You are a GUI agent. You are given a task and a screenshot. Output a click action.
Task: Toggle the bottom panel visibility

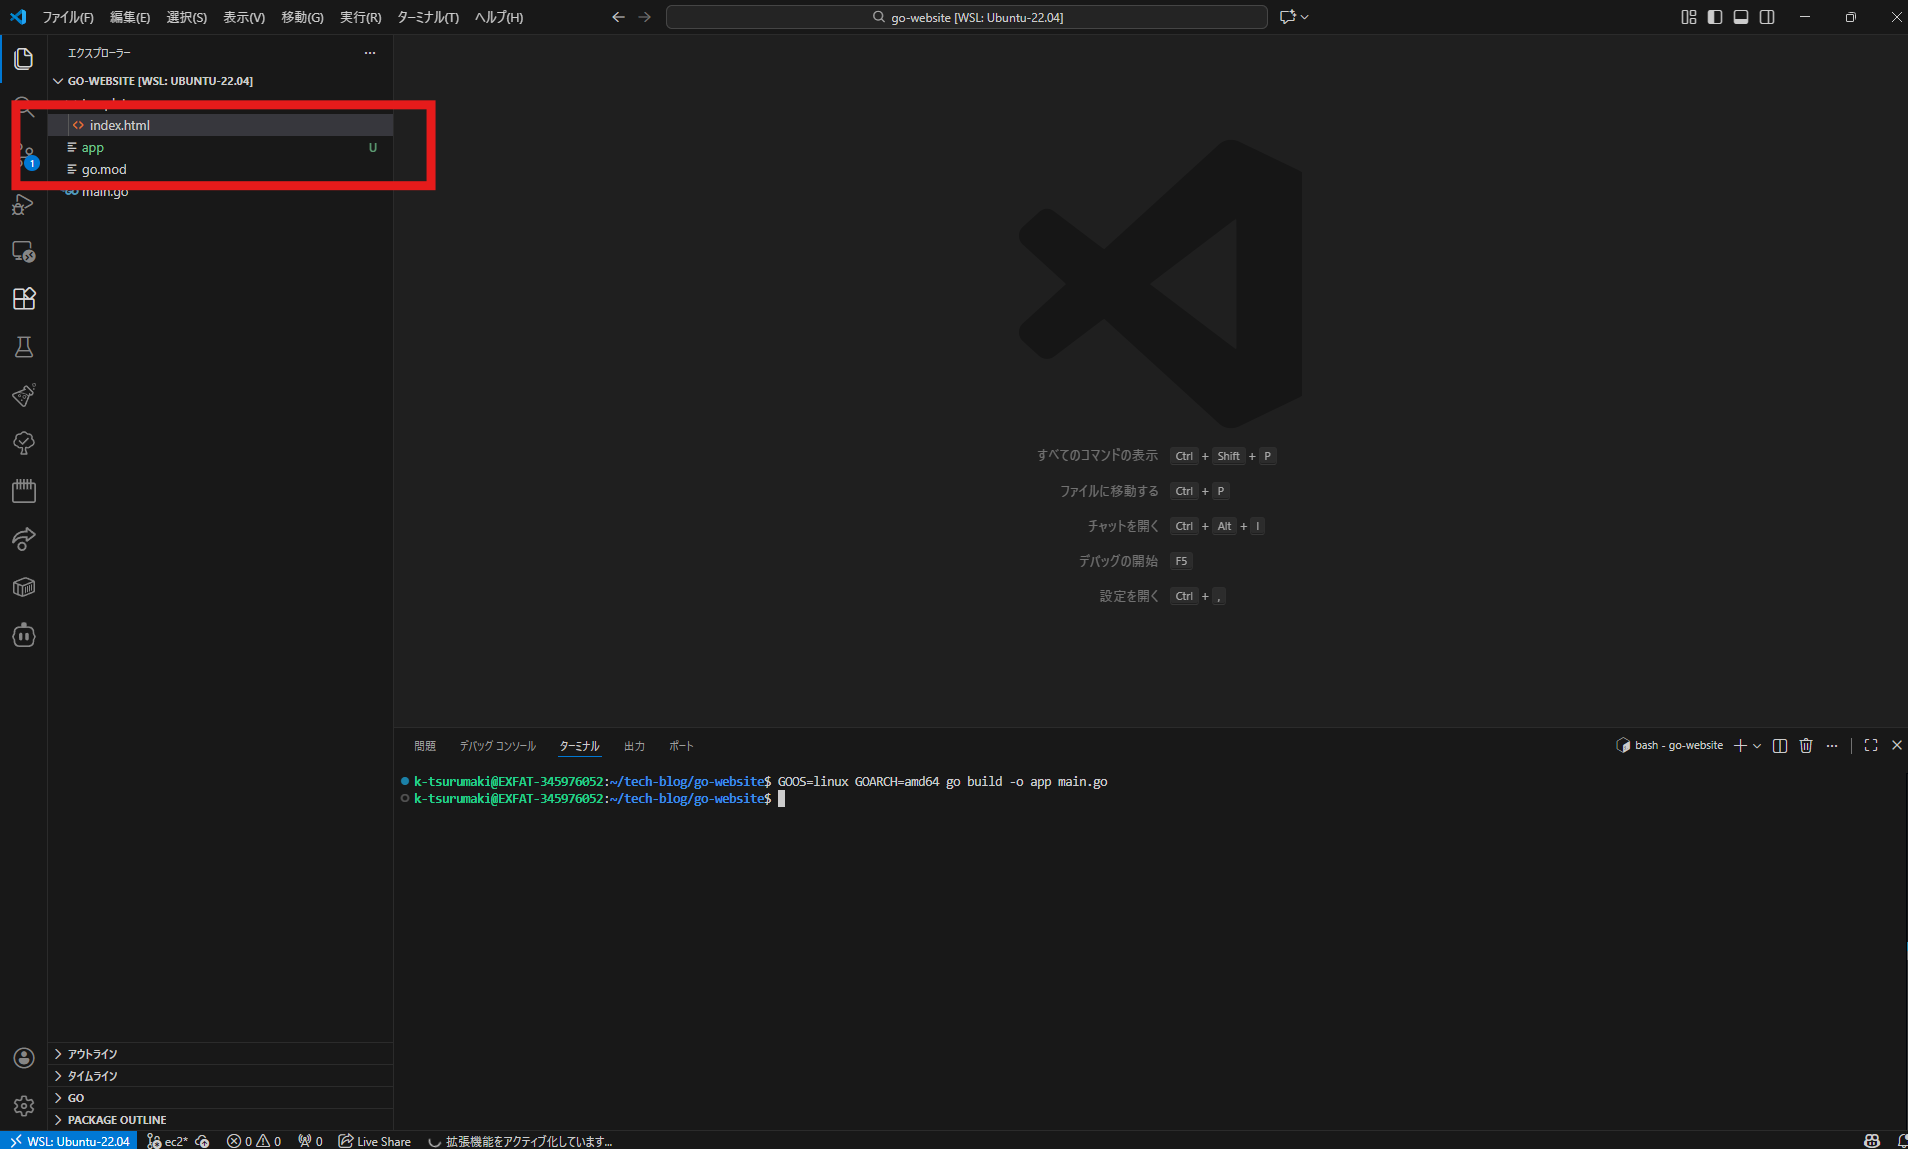pyautogui.click(x=1741, y=17)
